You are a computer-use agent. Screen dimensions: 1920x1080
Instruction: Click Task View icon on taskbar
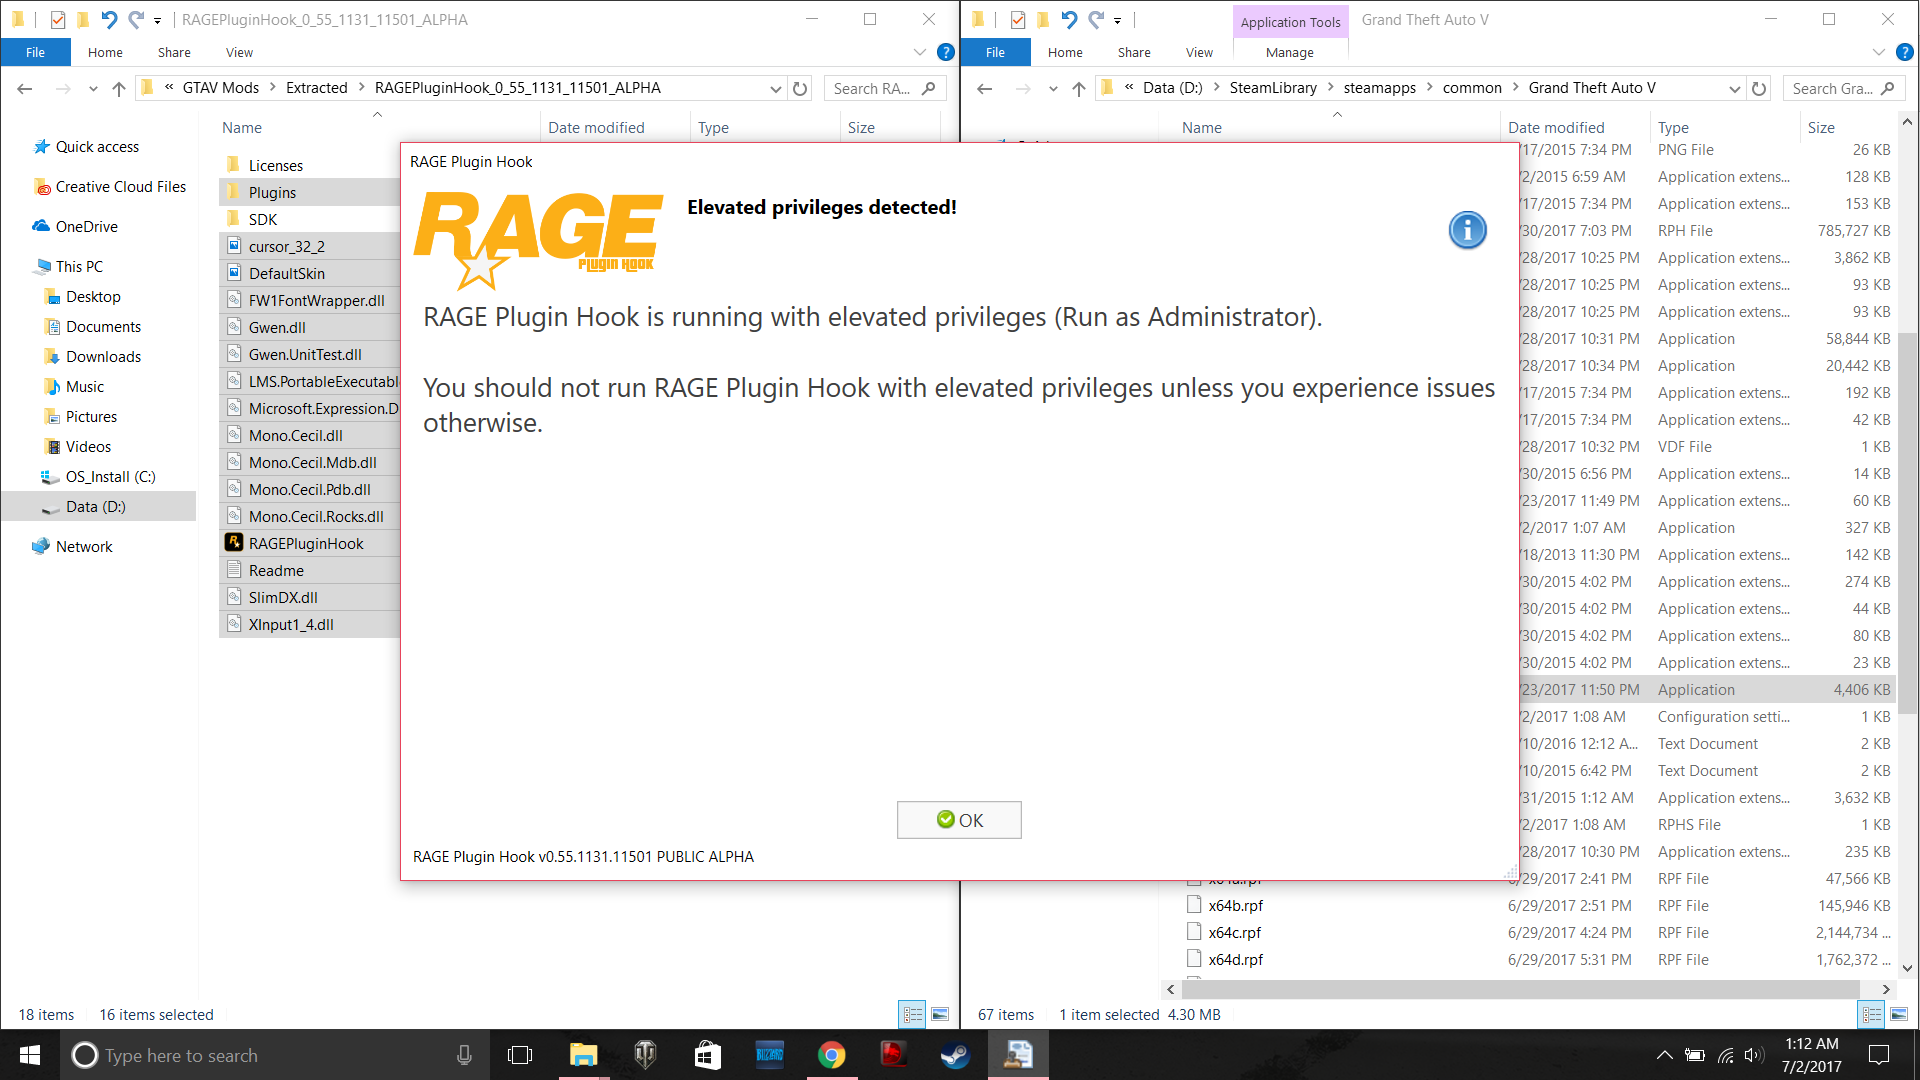click(520, 1055)
